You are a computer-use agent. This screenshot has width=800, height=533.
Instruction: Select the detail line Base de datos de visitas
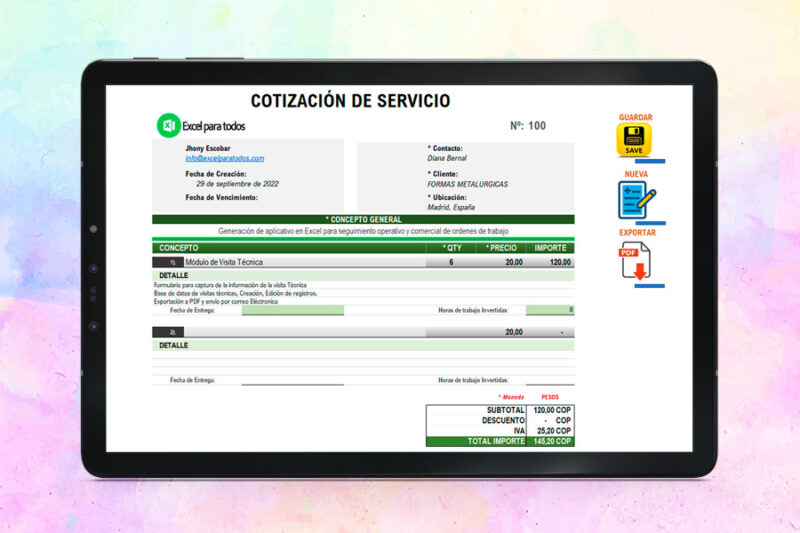coord(236,293)
